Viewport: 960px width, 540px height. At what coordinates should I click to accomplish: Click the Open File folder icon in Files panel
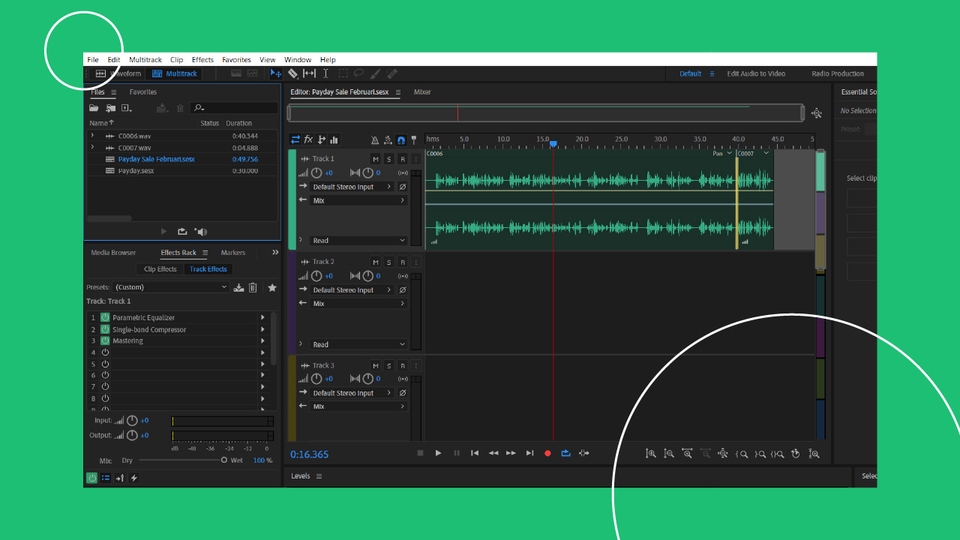[94, 108]
